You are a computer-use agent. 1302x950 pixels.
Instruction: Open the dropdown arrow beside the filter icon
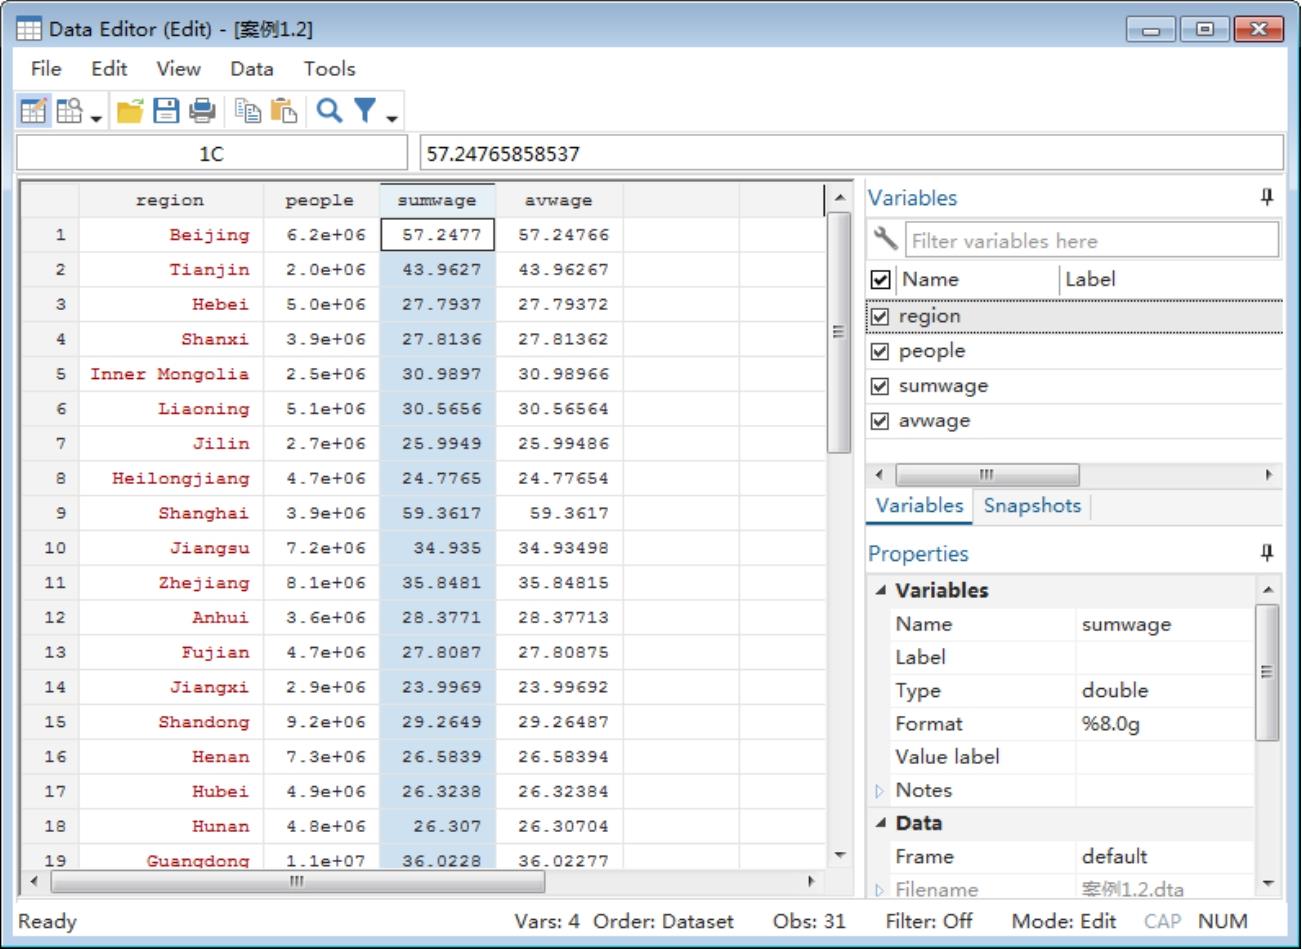(x=392, y=118)
